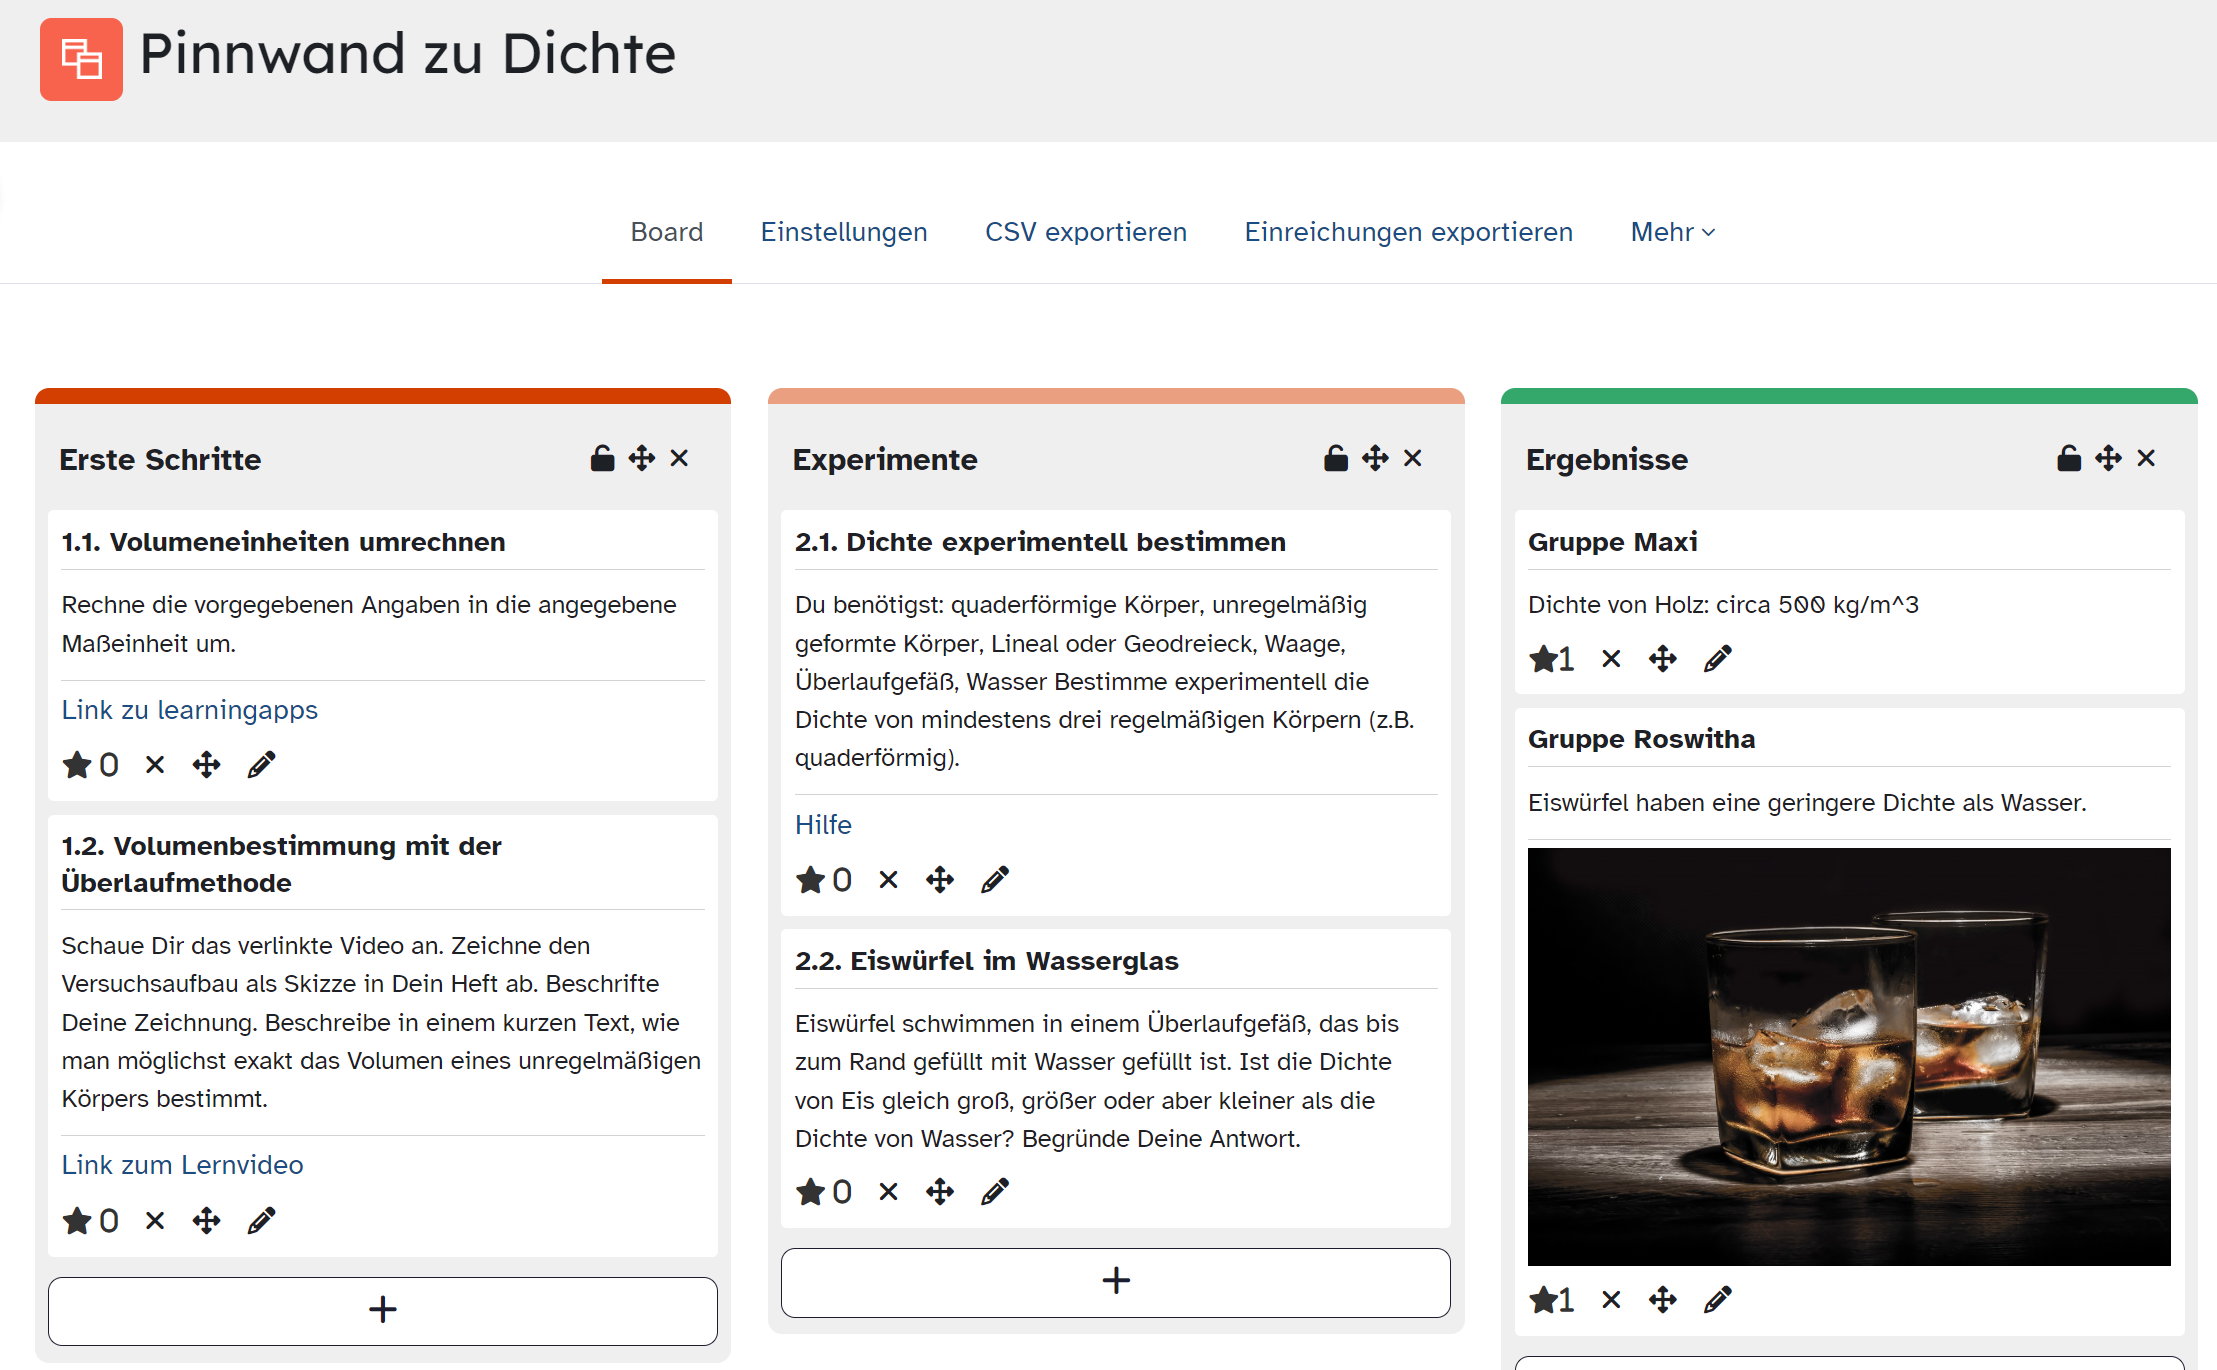Open the Link zu learningapps link

point(189,710)
